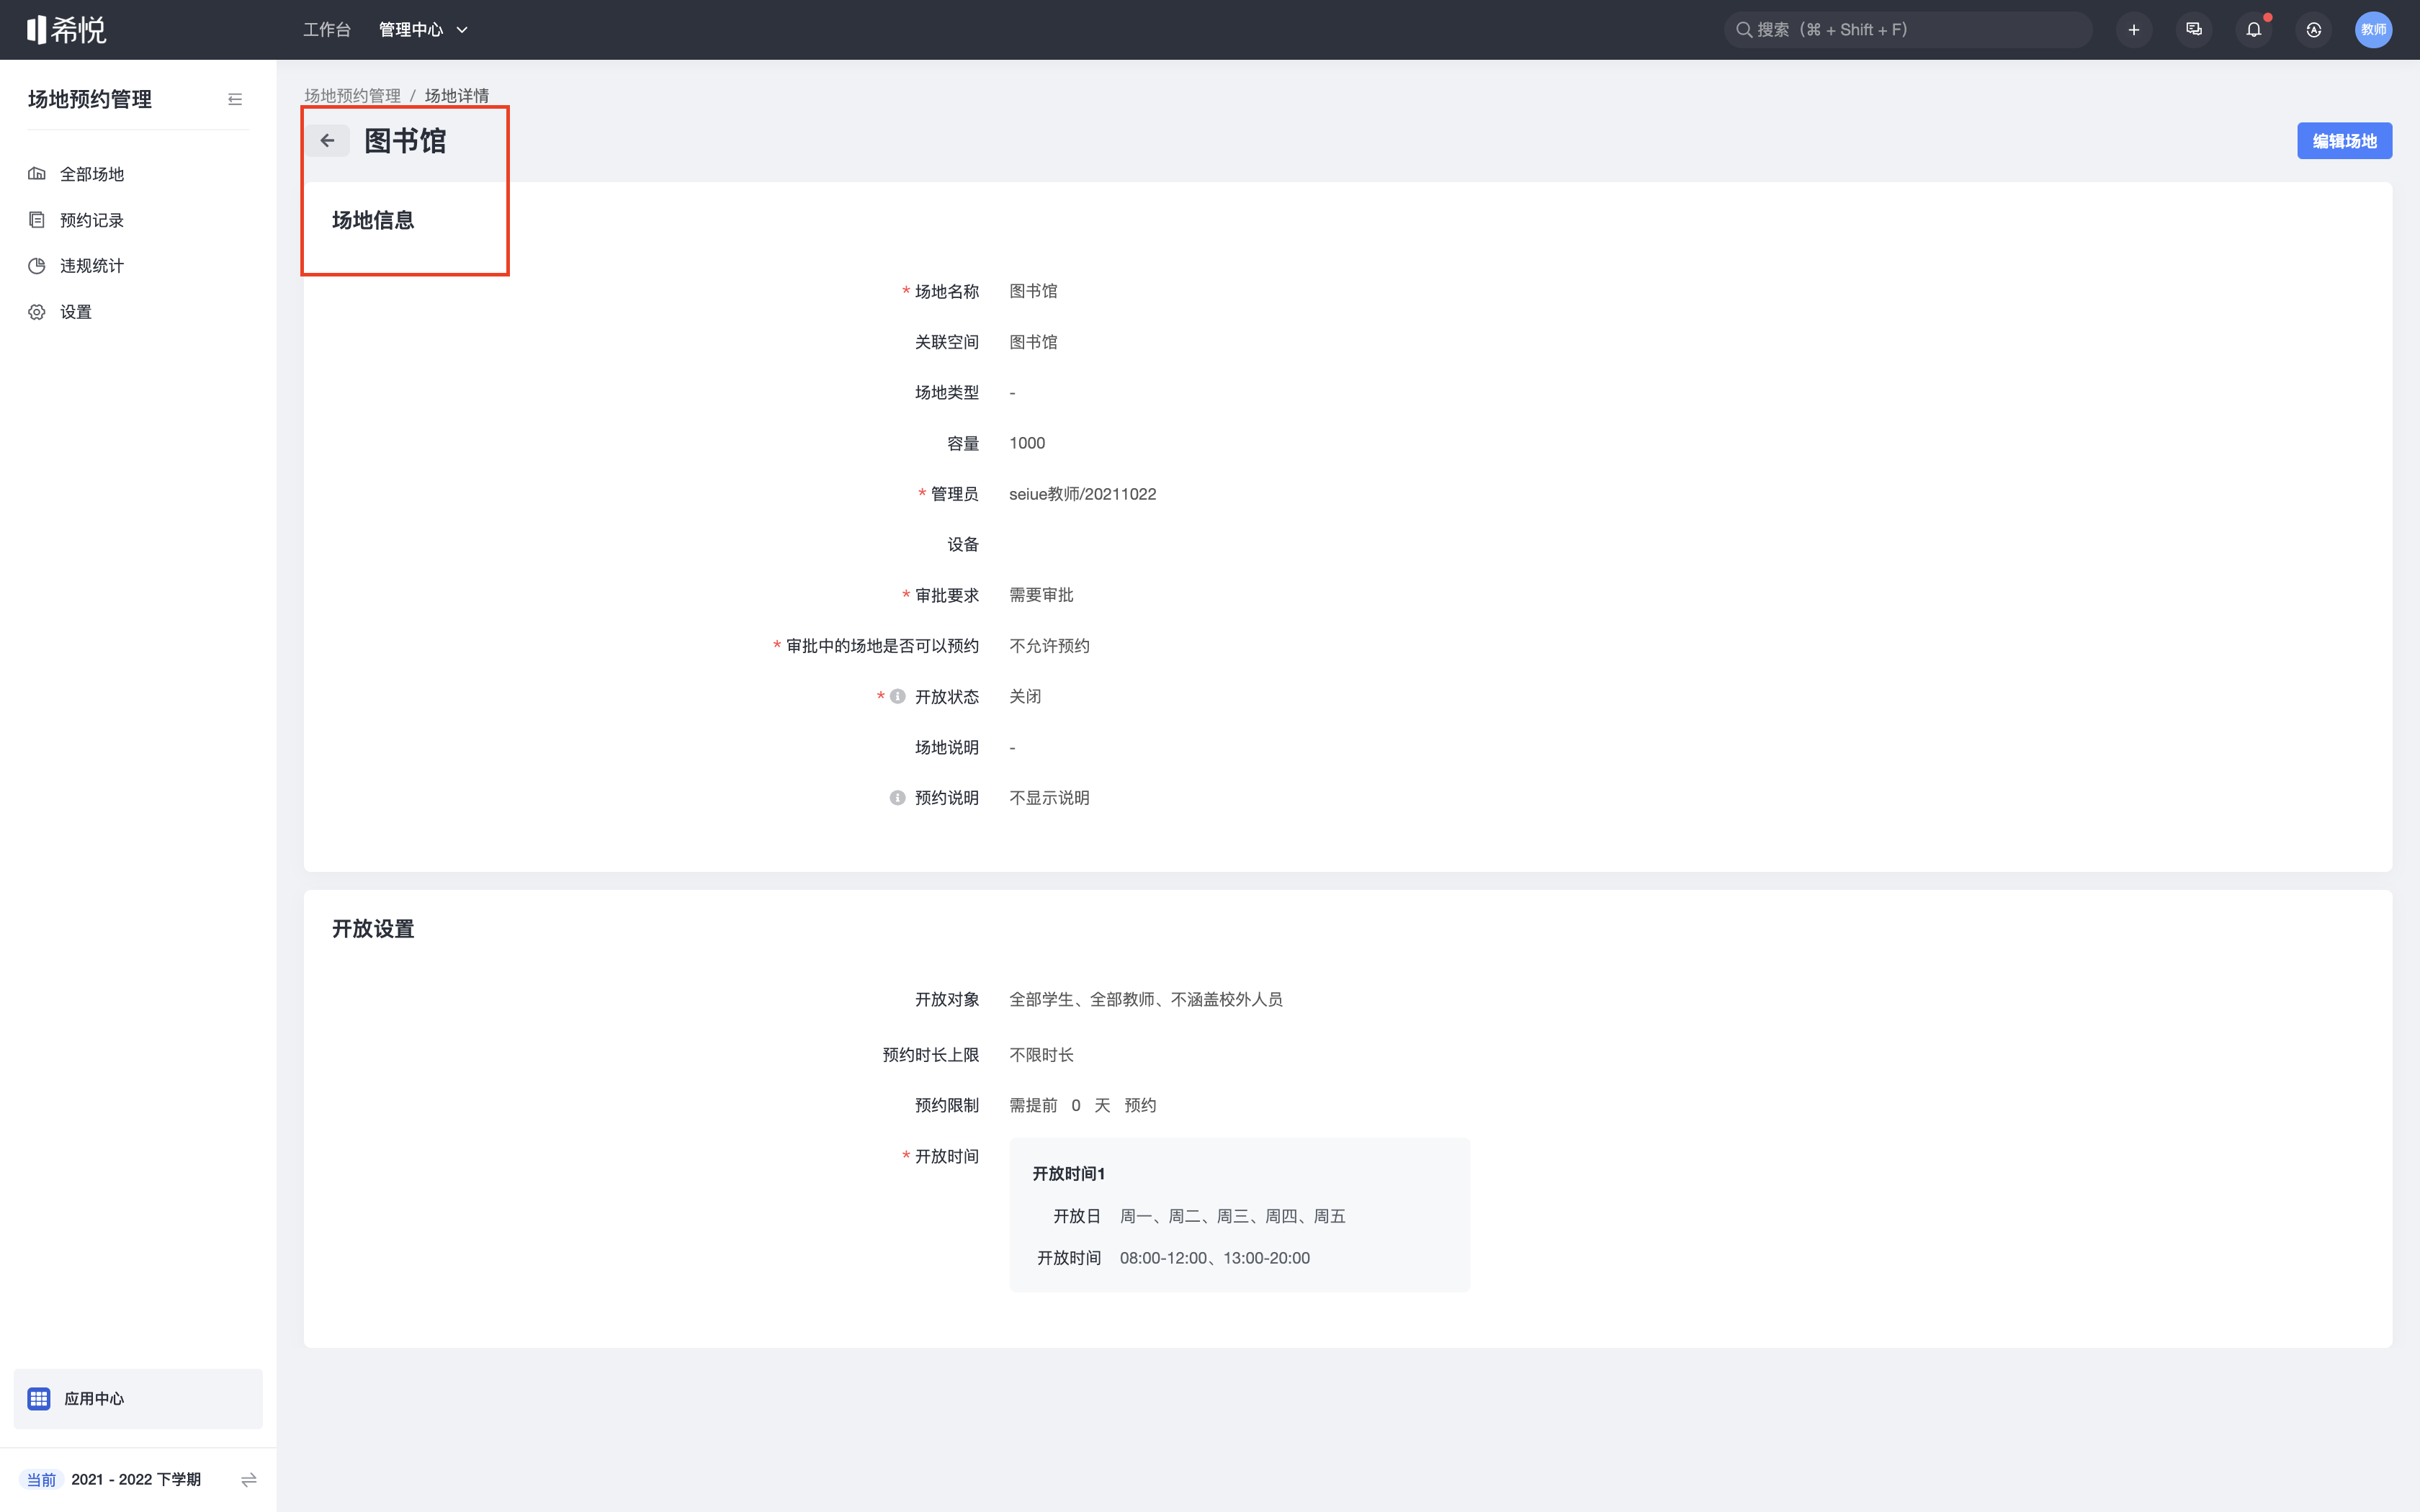Click the info icon beside 开放状态
Image resolution: width=2420 pixels, height=1512 pixels.
point(897,696)
